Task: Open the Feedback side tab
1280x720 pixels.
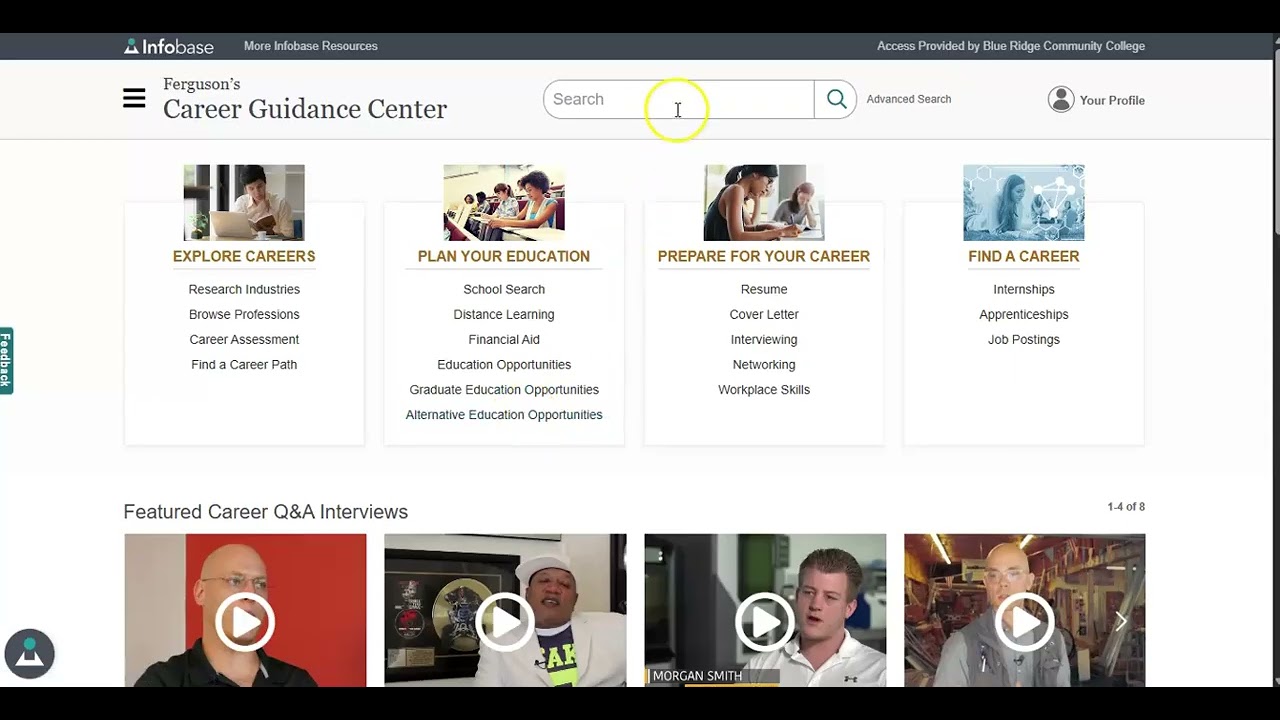Action: 6,361
